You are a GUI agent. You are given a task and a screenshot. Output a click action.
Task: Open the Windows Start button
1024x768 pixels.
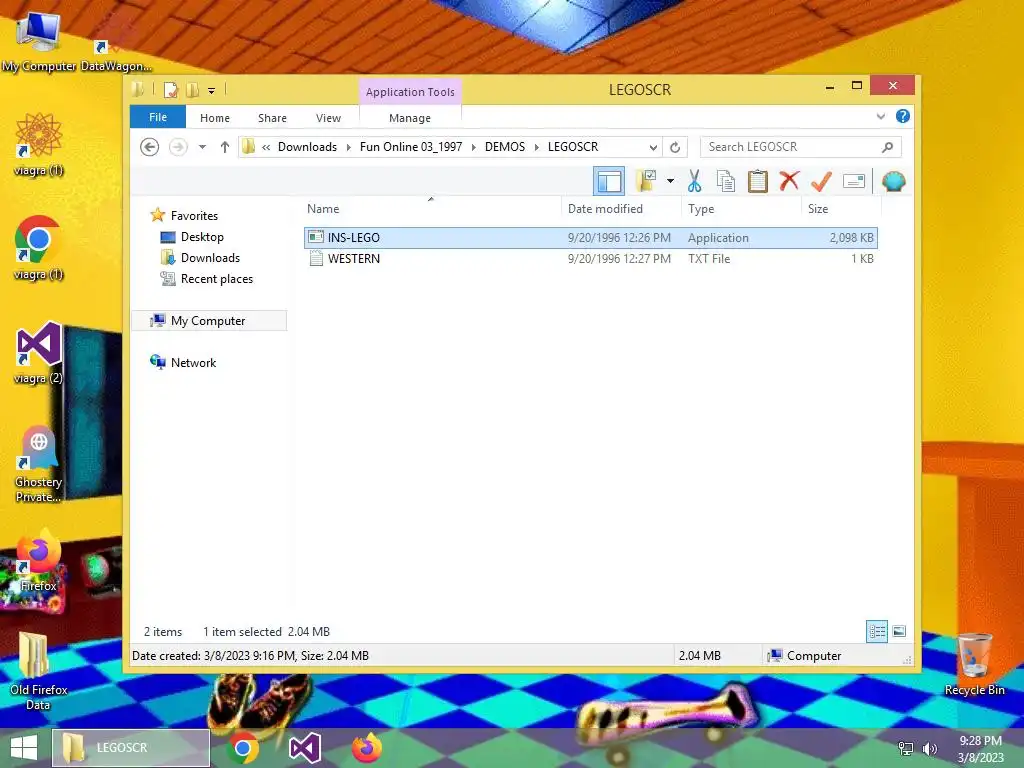pyautogui.click(x=24, y=748)
